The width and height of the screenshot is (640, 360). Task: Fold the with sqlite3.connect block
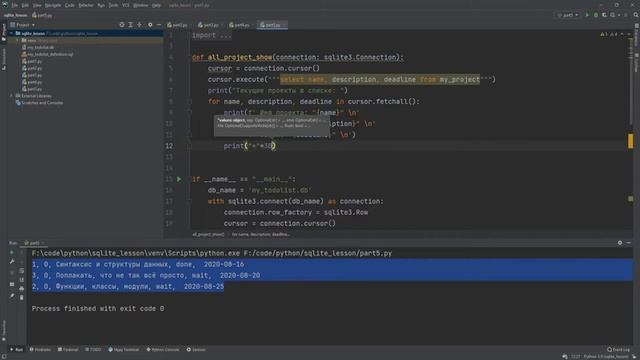tap(190, 201)
